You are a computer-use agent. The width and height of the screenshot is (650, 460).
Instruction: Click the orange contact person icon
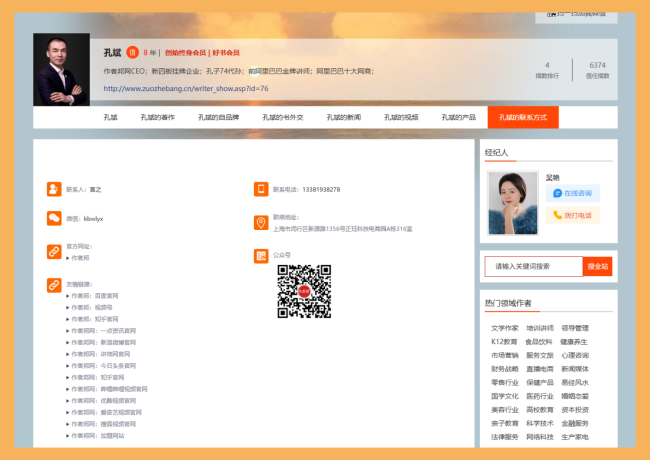pyautogui.click(x=53, y=189)
